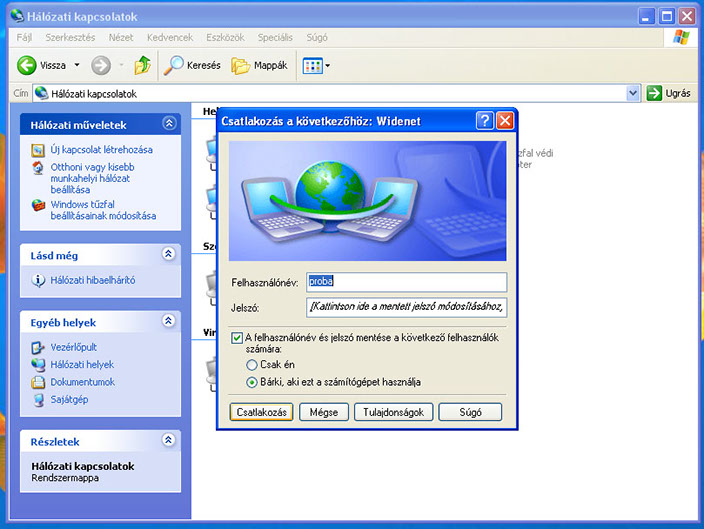The image size is (704, 529).
Task: Collapse the Hálózati műveletek panel
Action: pyautogui.click(x=169, y=123)
